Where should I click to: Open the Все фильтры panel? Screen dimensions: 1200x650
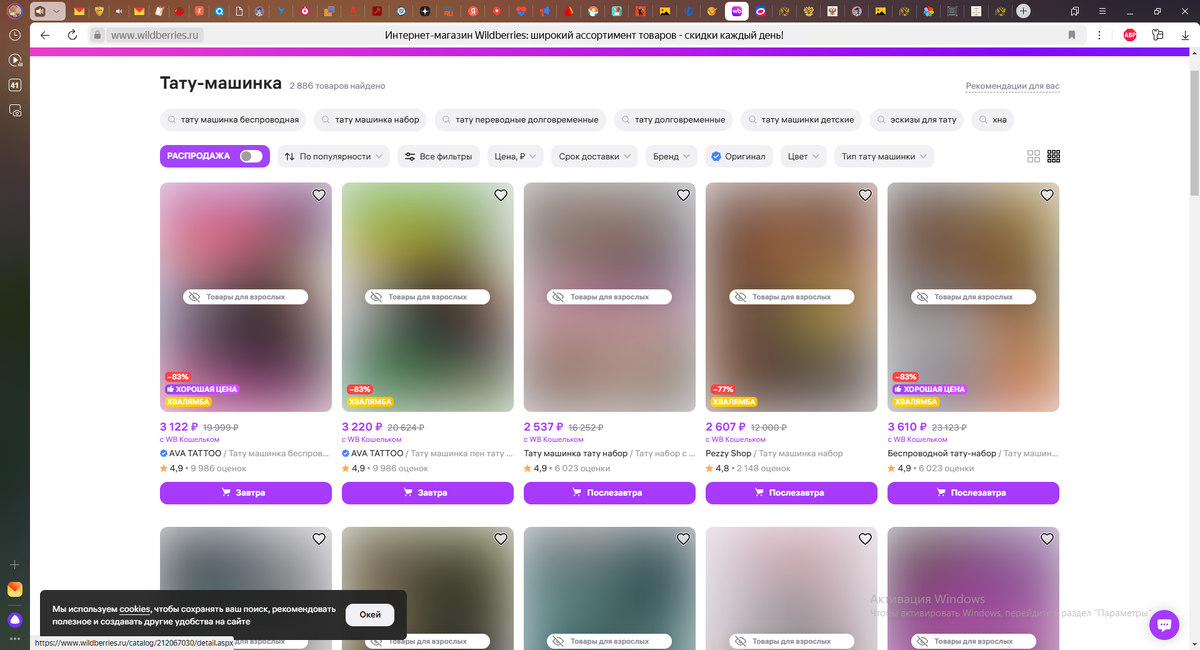point(439,156)
